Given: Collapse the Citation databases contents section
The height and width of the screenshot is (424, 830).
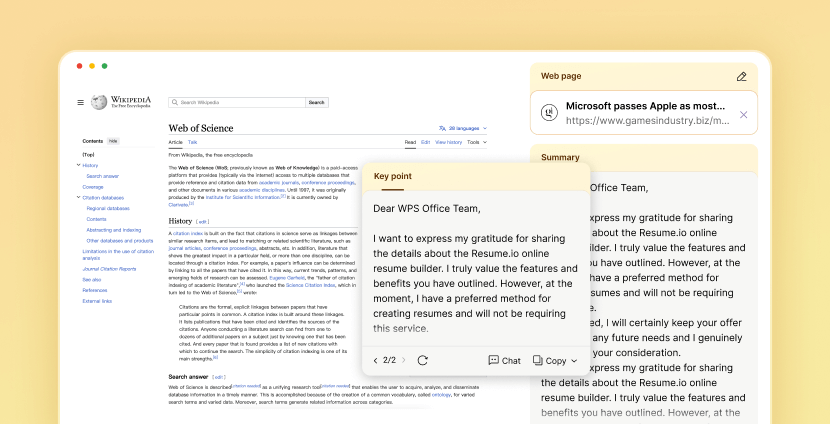Looking at the screenshot, I should 78,197.
